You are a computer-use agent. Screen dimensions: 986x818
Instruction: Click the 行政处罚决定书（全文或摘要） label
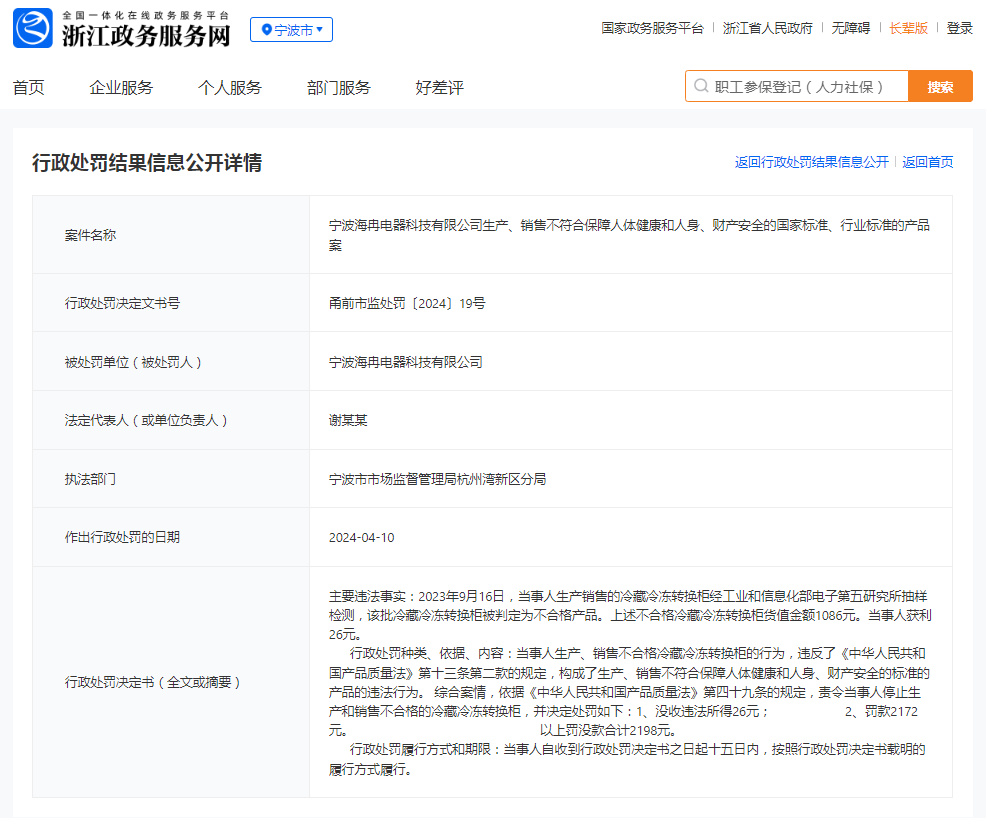152,682
